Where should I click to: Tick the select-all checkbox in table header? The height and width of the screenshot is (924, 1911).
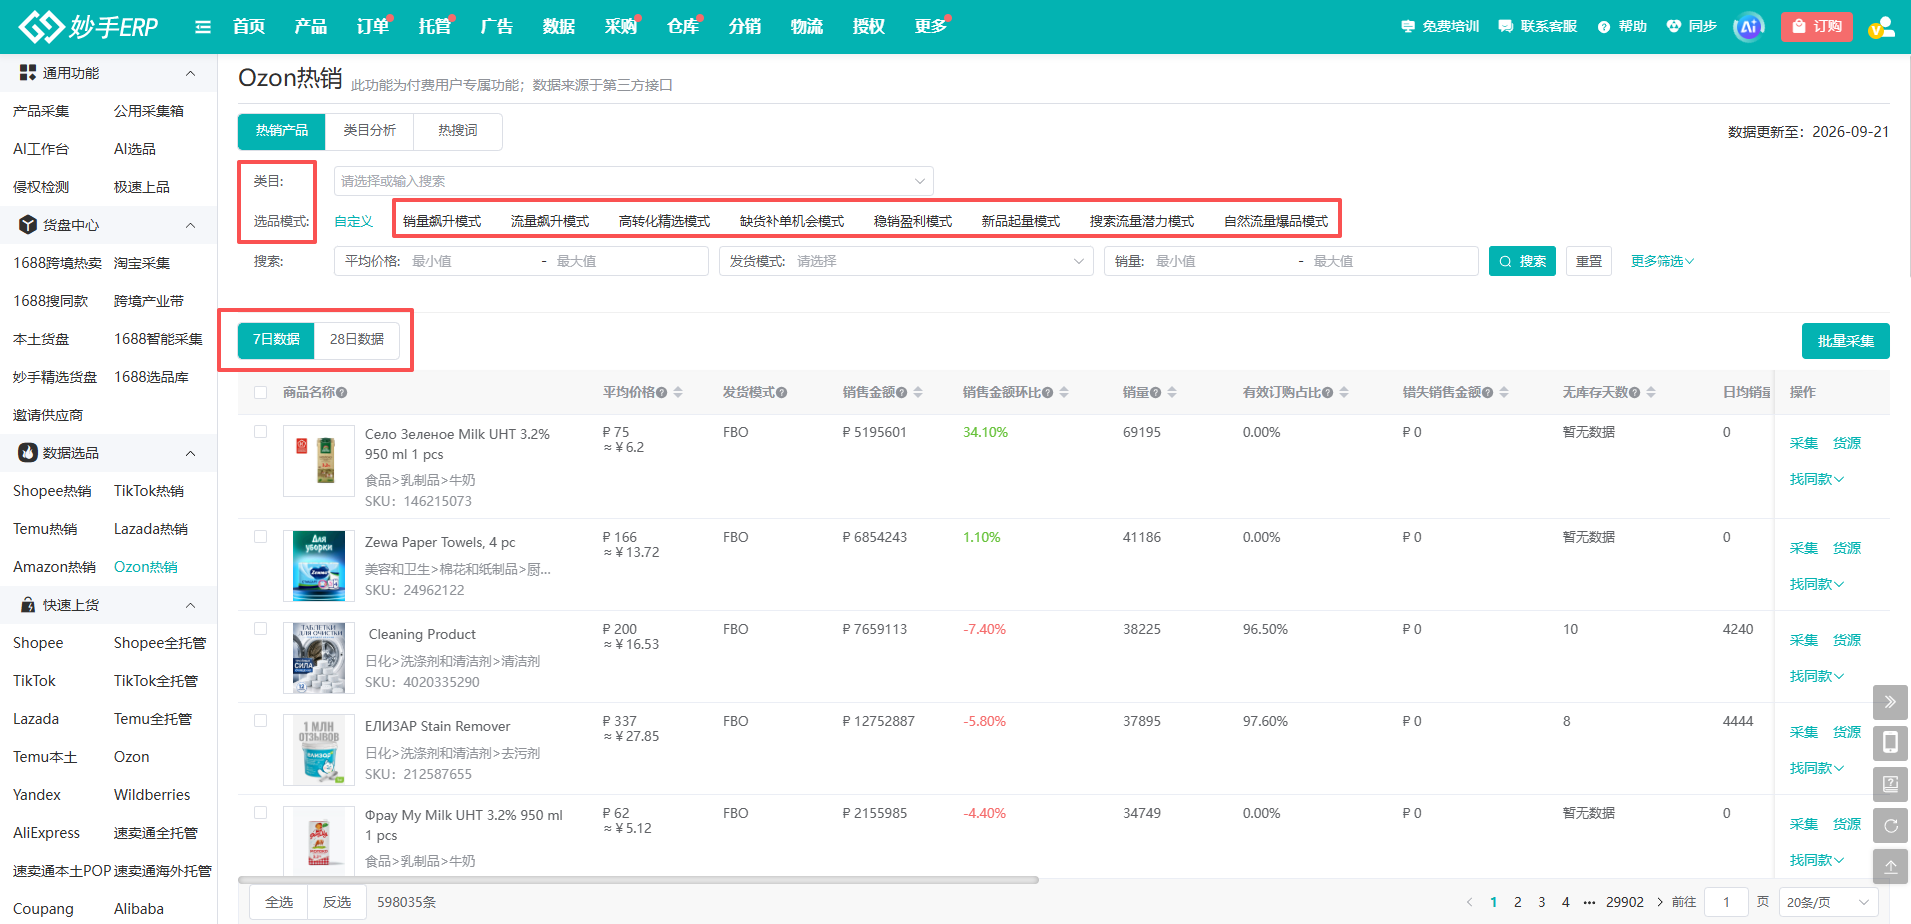pyautogui.click(x=261, y=393)
